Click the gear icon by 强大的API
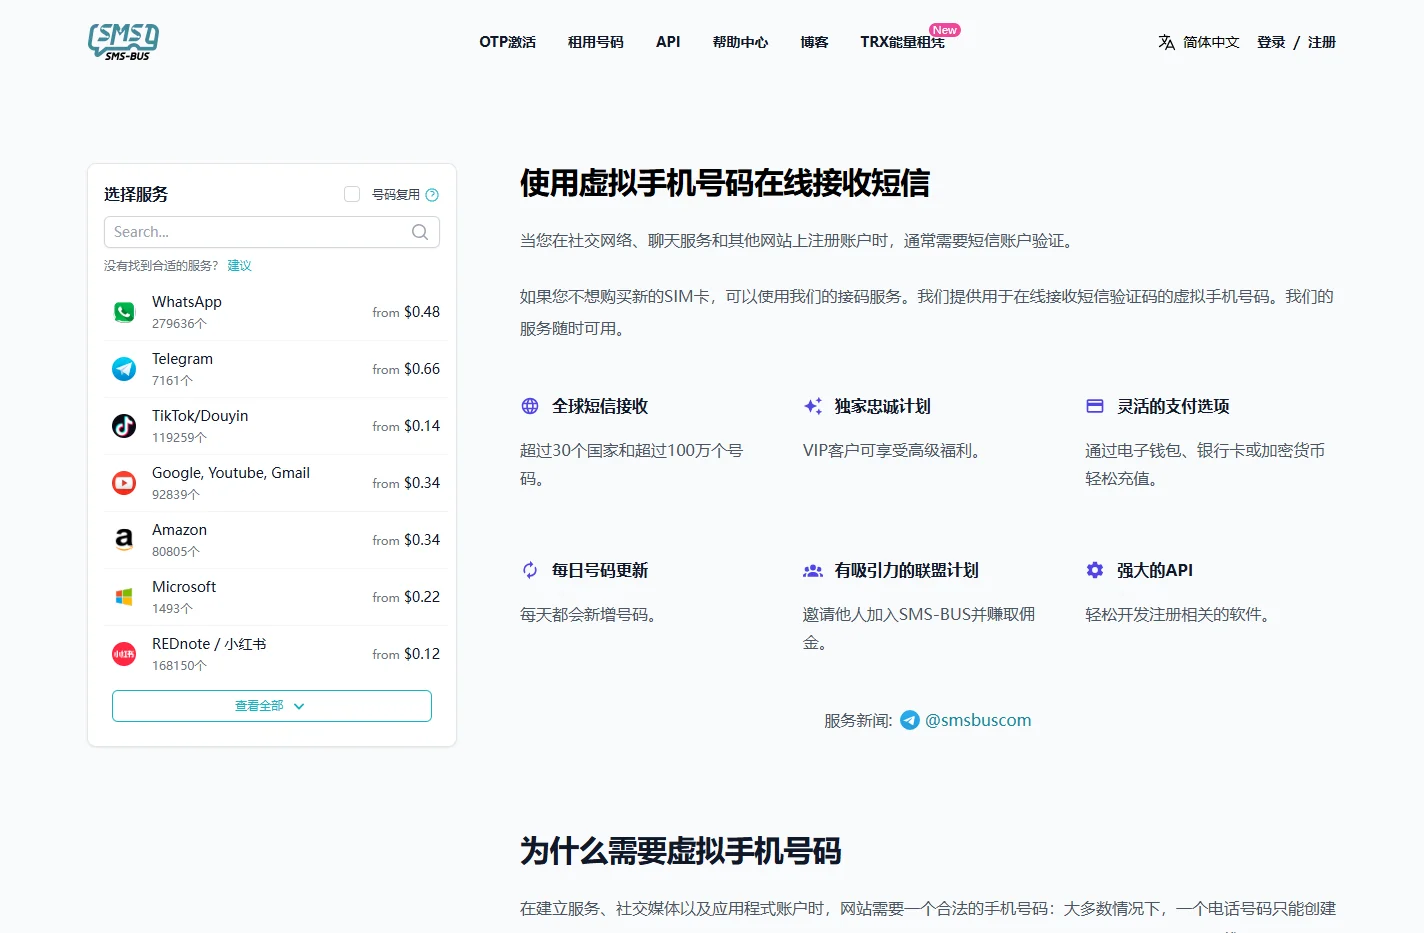1424x933 pixels. click(x=1095, y=570)
